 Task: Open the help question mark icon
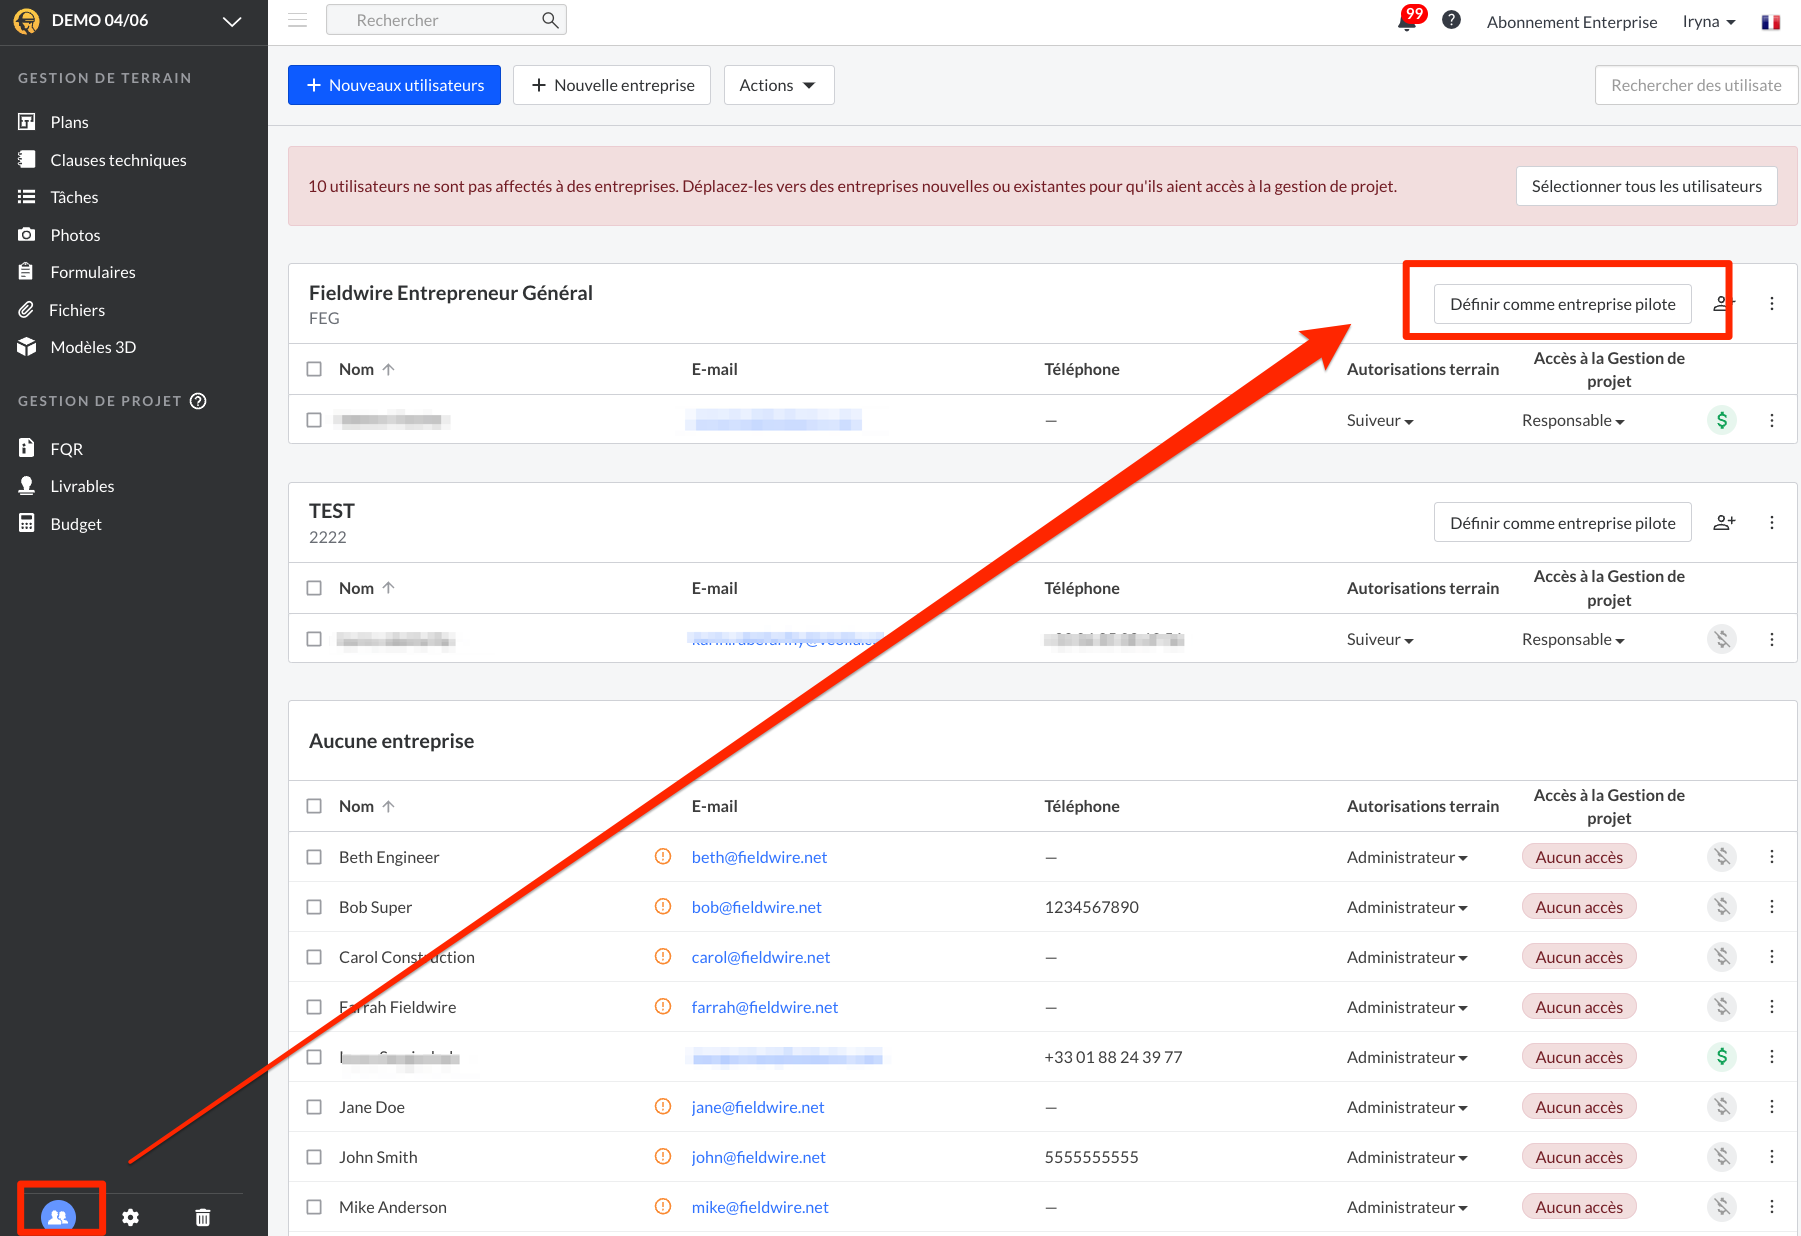pos(1451,20)
